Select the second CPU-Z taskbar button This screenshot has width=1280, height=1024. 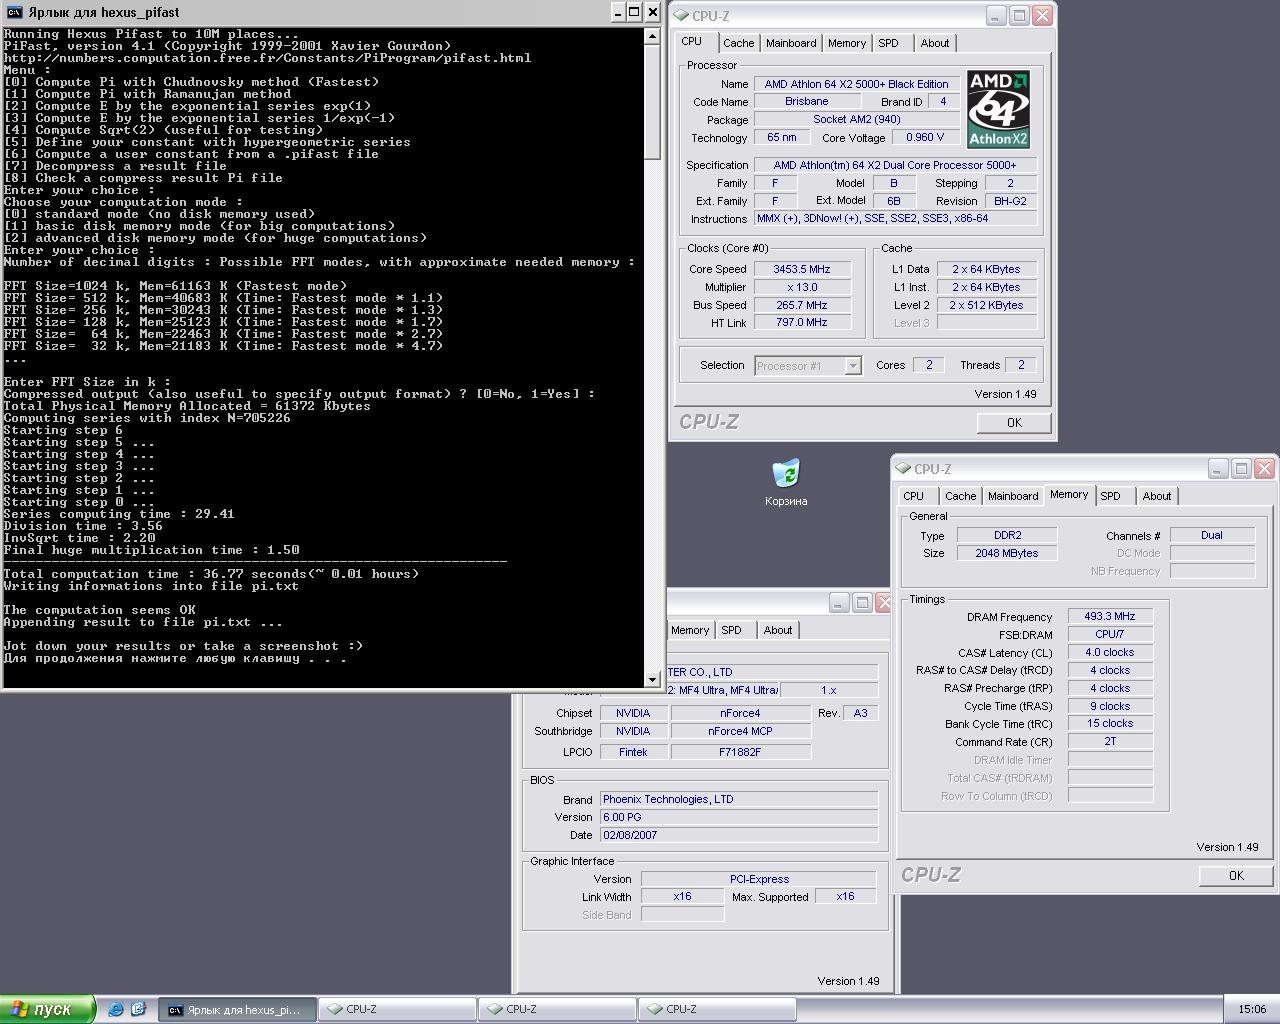pos(557,1009)
